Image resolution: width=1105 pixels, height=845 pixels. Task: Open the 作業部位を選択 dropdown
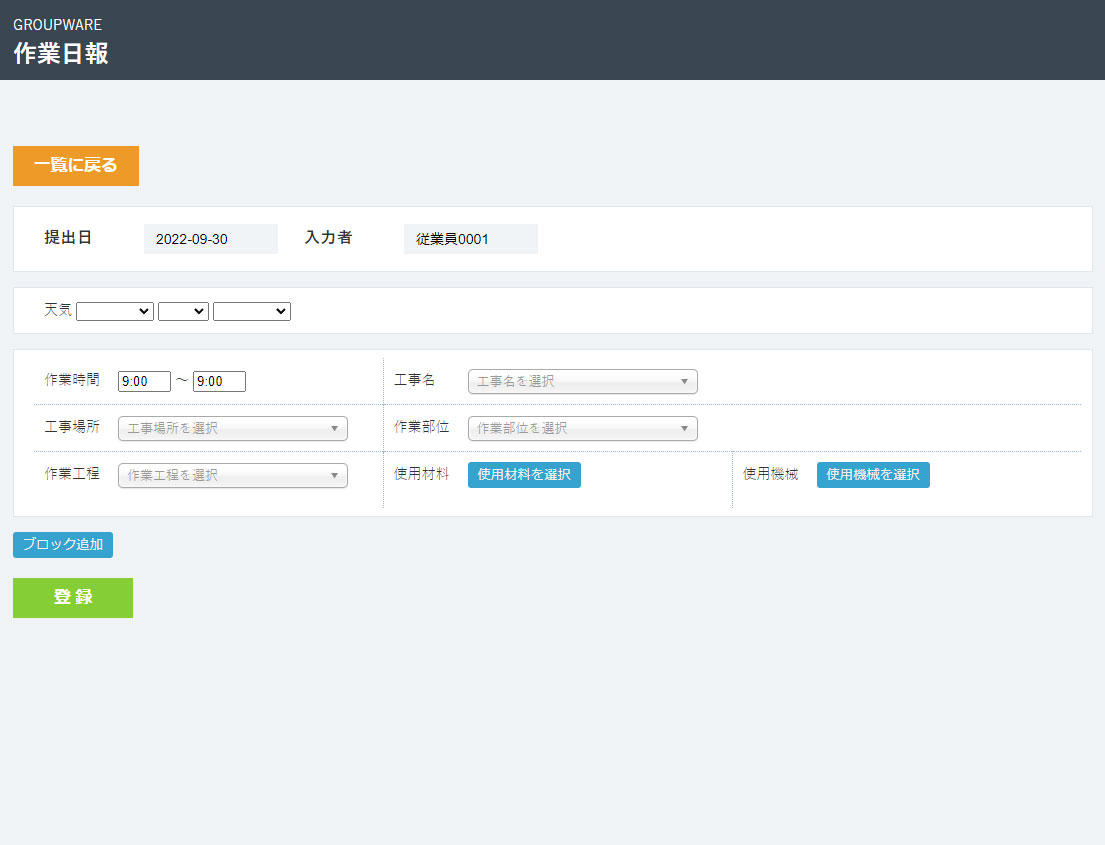click(582, 429)
